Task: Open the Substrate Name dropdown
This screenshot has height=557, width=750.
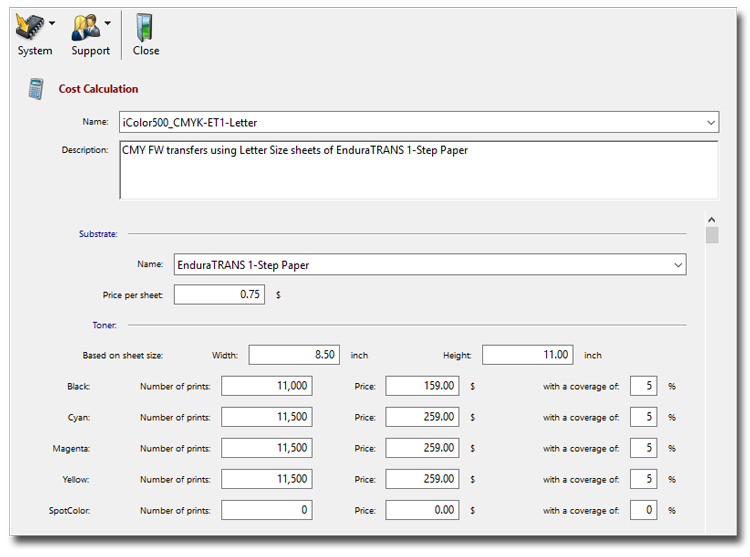Action: [x=678, y=265]
